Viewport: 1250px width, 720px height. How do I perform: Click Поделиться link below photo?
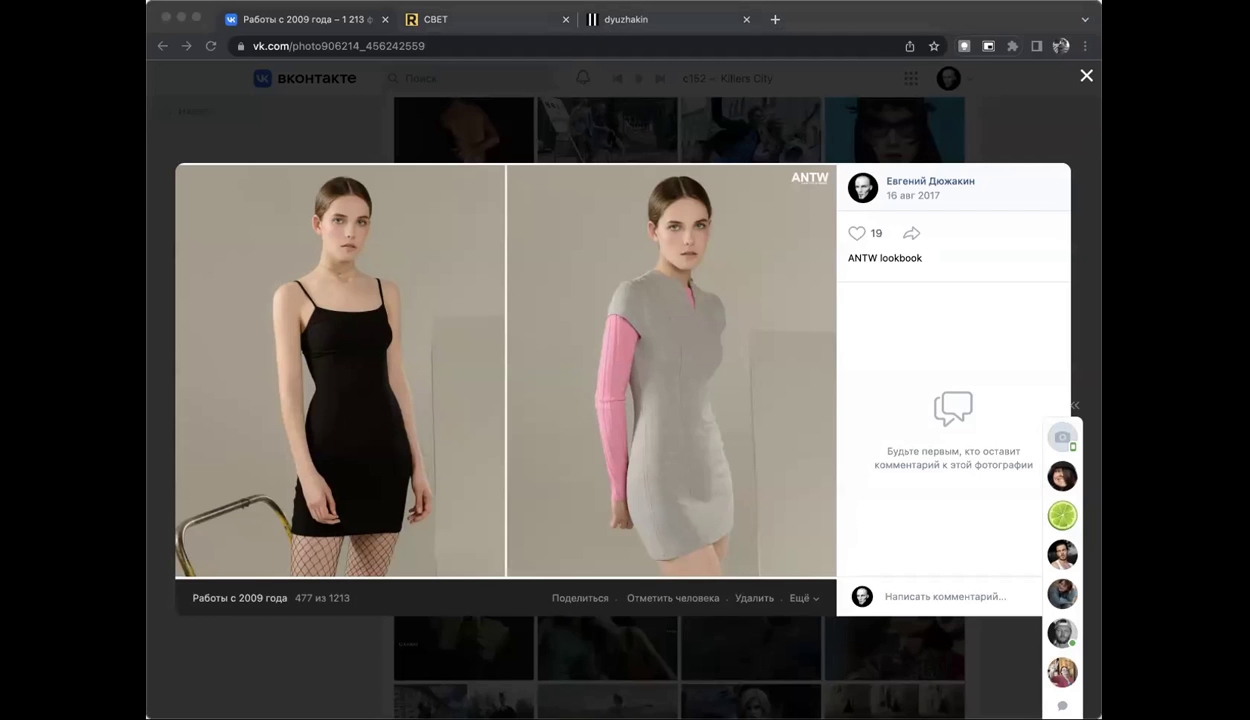click(580, 598)
